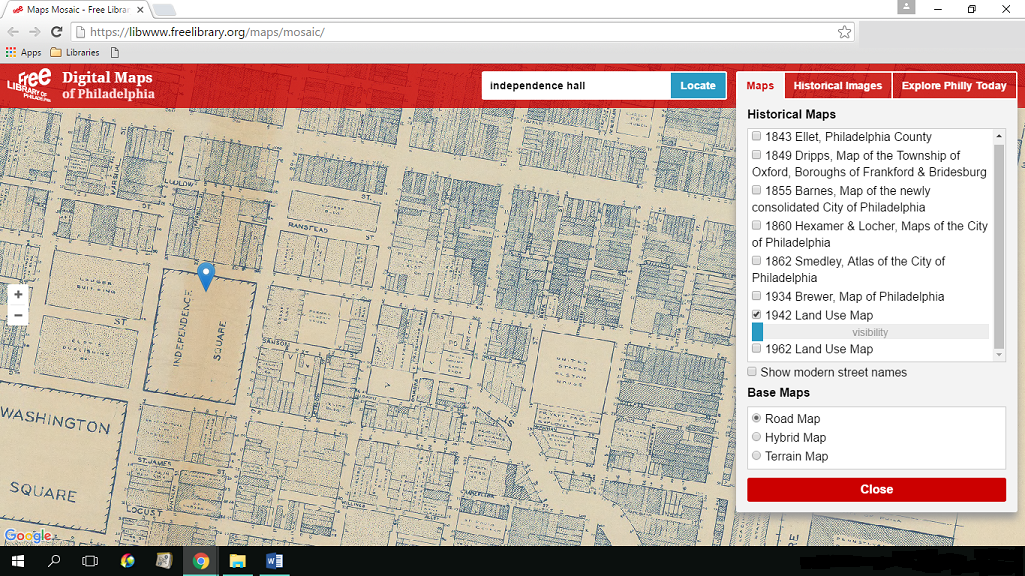Click the Digital Maps of Philadelphia title
The width and height of the screenshot is (1025, 576).
coord(108,86)
